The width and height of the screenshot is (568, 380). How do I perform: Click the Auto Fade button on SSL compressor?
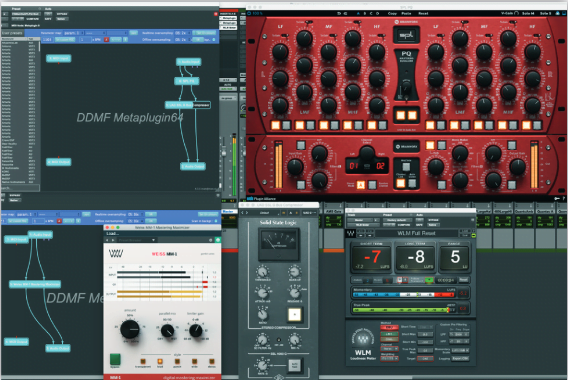tap(294, 366)
